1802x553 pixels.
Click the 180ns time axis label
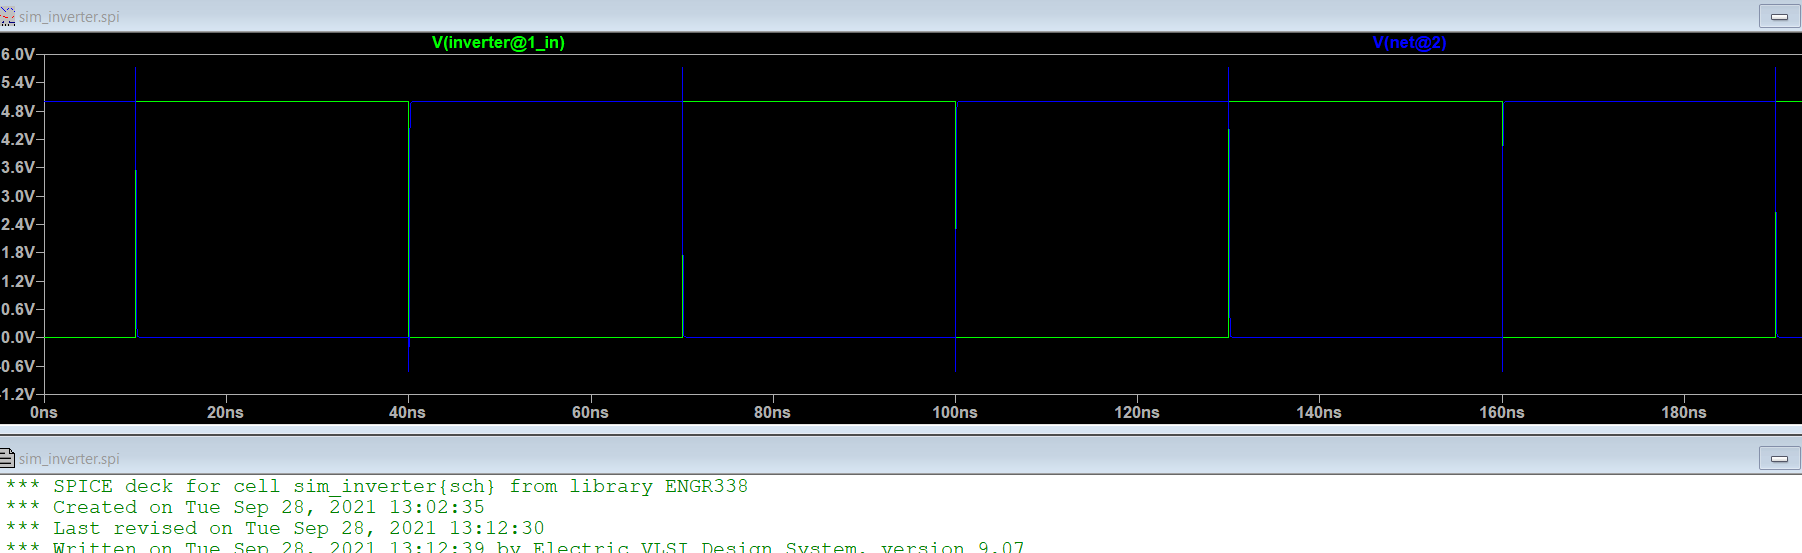point(1684,412)
